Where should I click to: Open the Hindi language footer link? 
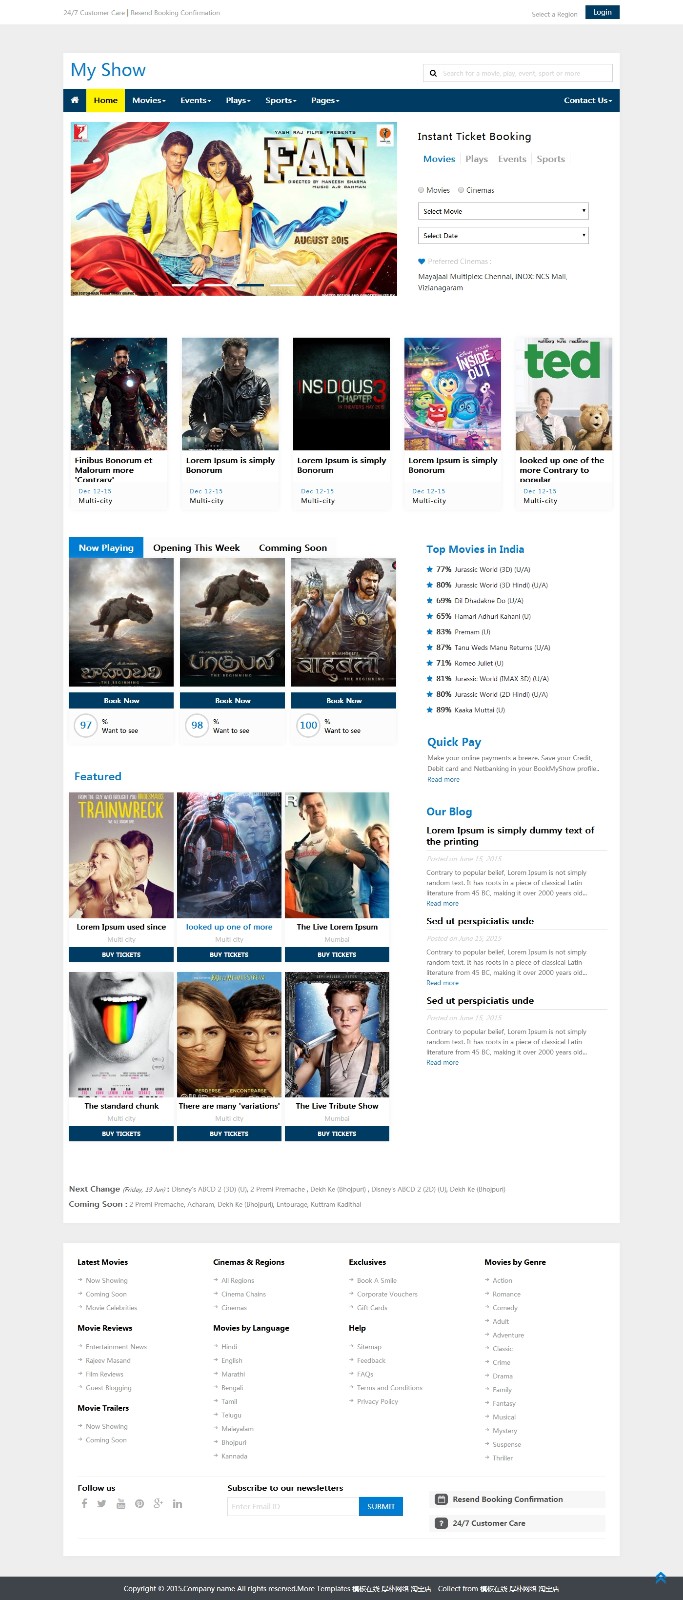point(229,1347)
